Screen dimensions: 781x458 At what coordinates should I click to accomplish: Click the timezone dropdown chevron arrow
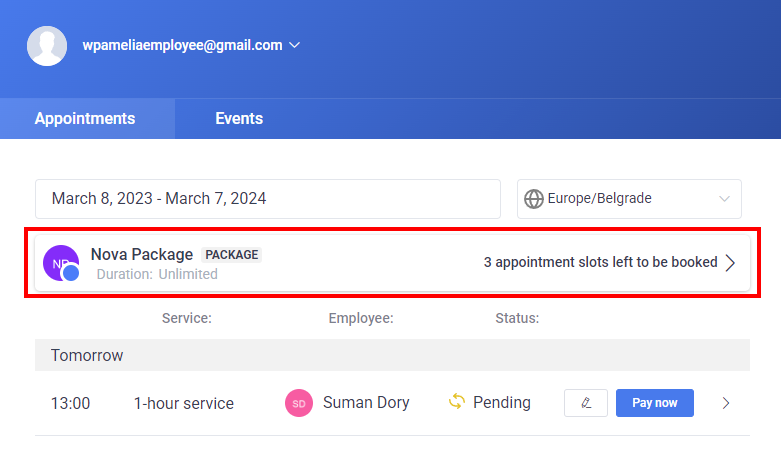(725, 199)
